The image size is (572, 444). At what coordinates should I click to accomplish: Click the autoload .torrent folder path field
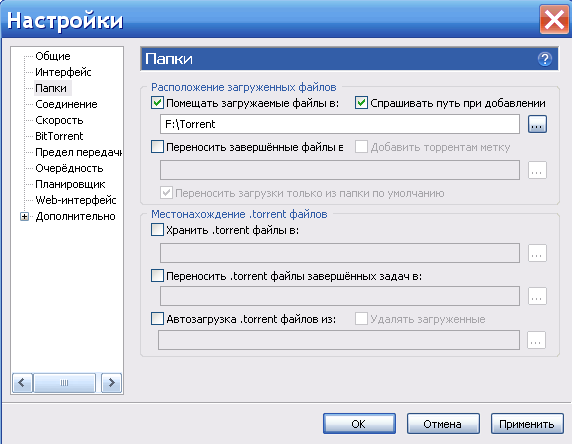339,340
